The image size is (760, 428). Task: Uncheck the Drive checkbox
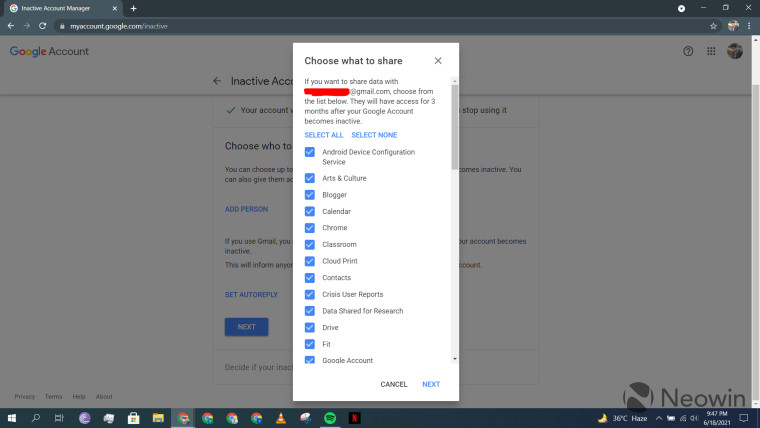pos(310,327)
